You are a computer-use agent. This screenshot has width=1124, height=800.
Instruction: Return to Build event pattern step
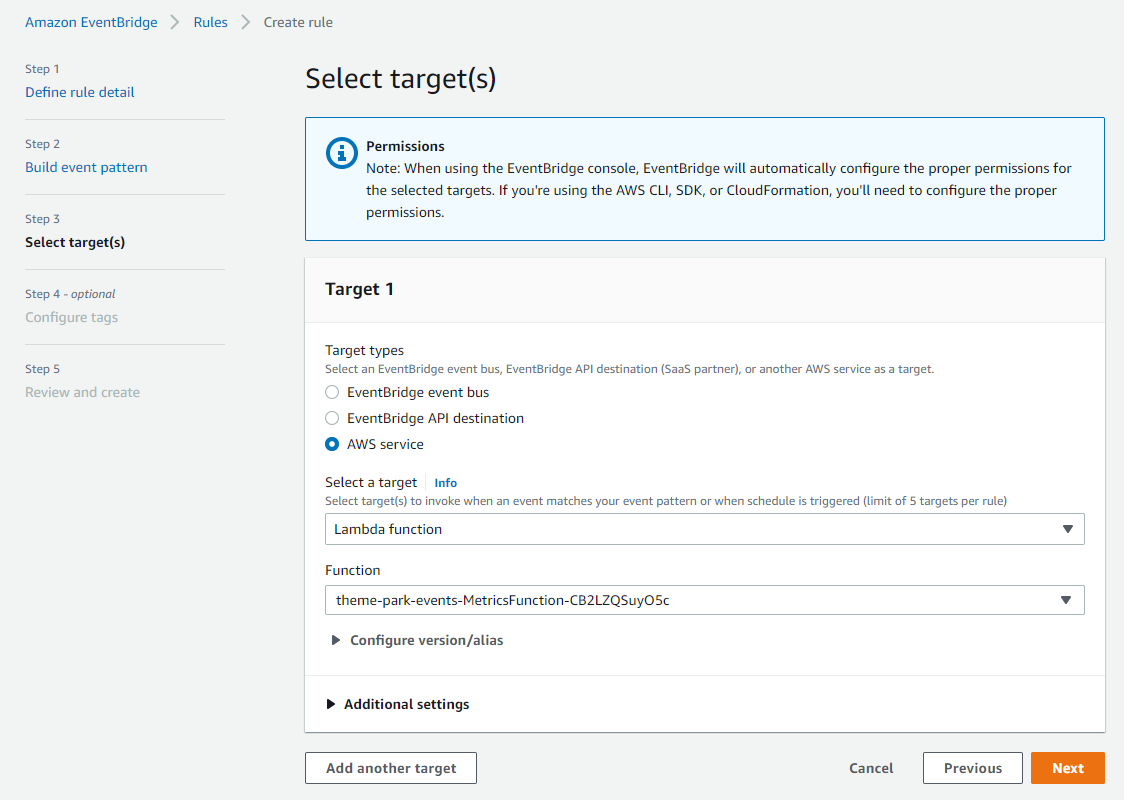(86, 167)
